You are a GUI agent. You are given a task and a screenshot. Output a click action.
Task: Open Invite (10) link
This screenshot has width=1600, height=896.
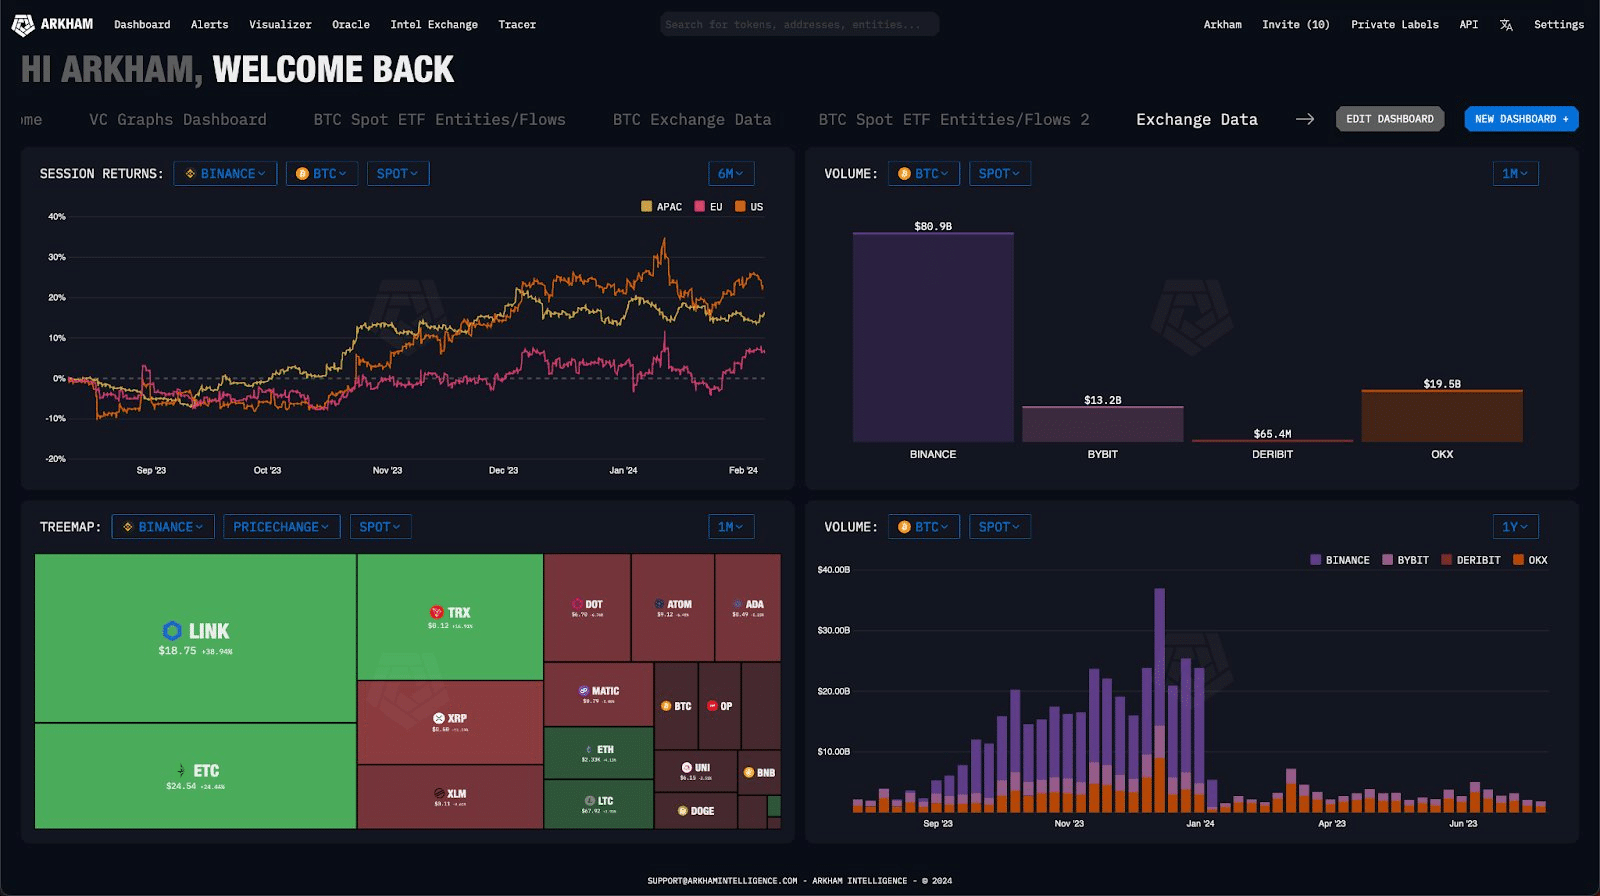pyautogui.click(x=1296, y=25)
